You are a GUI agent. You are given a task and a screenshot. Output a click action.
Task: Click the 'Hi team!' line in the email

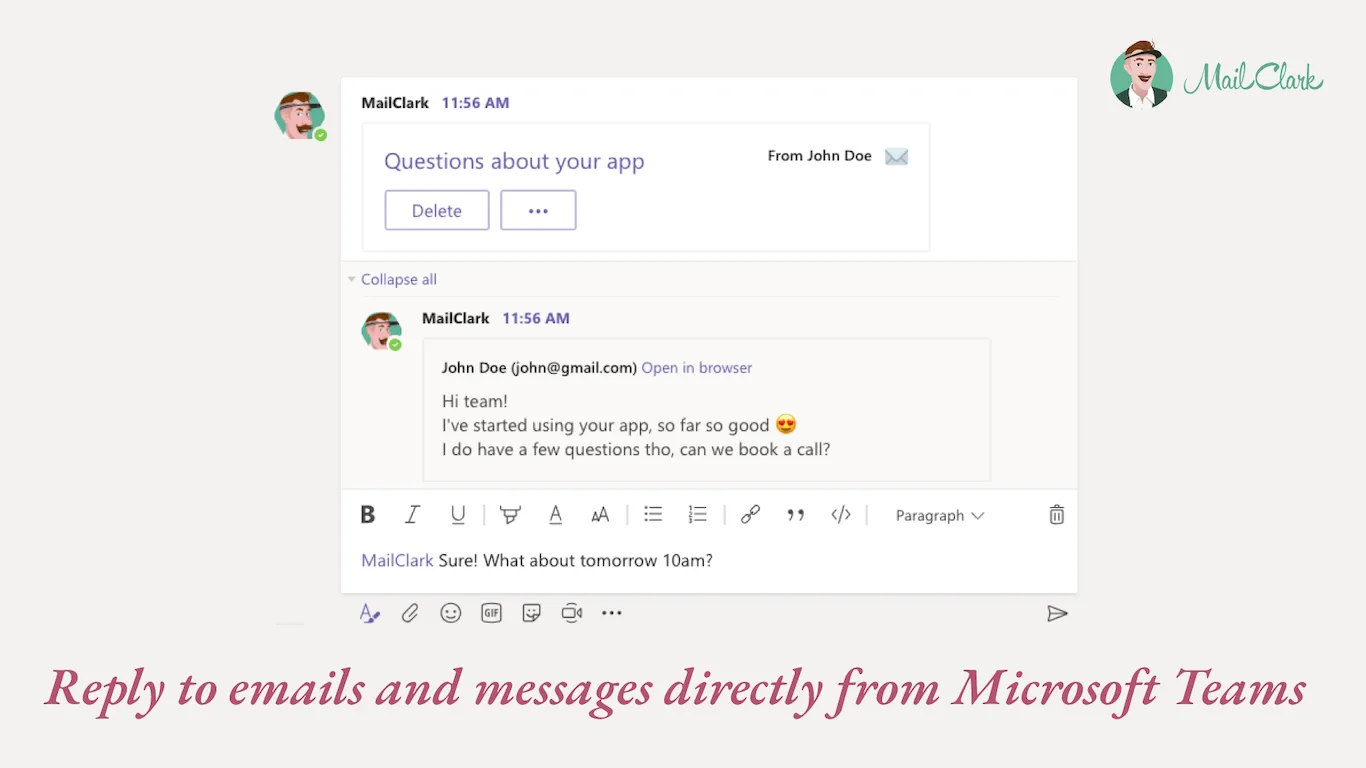point(475,401)
